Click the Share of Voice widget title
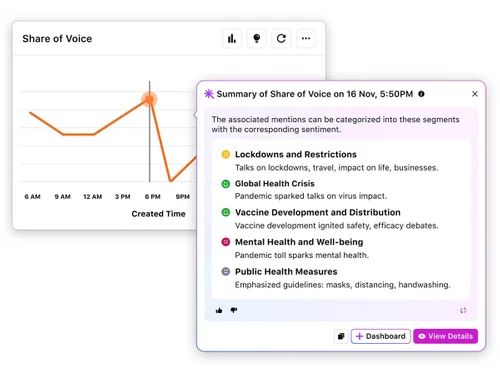This screenshot has width=500, height=375. (57, 39)
